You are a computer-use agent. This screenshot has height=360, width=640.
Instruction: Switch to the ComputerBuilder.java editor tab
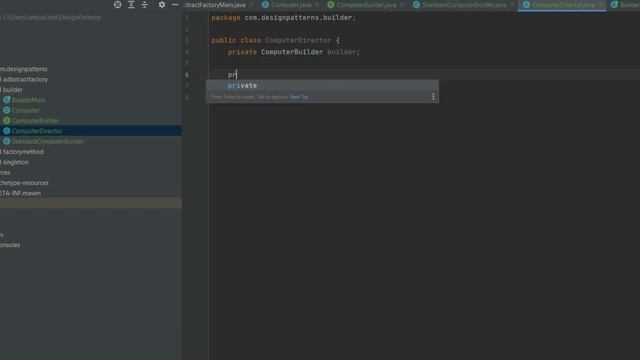pyautogui.click(x=366, y=5)
